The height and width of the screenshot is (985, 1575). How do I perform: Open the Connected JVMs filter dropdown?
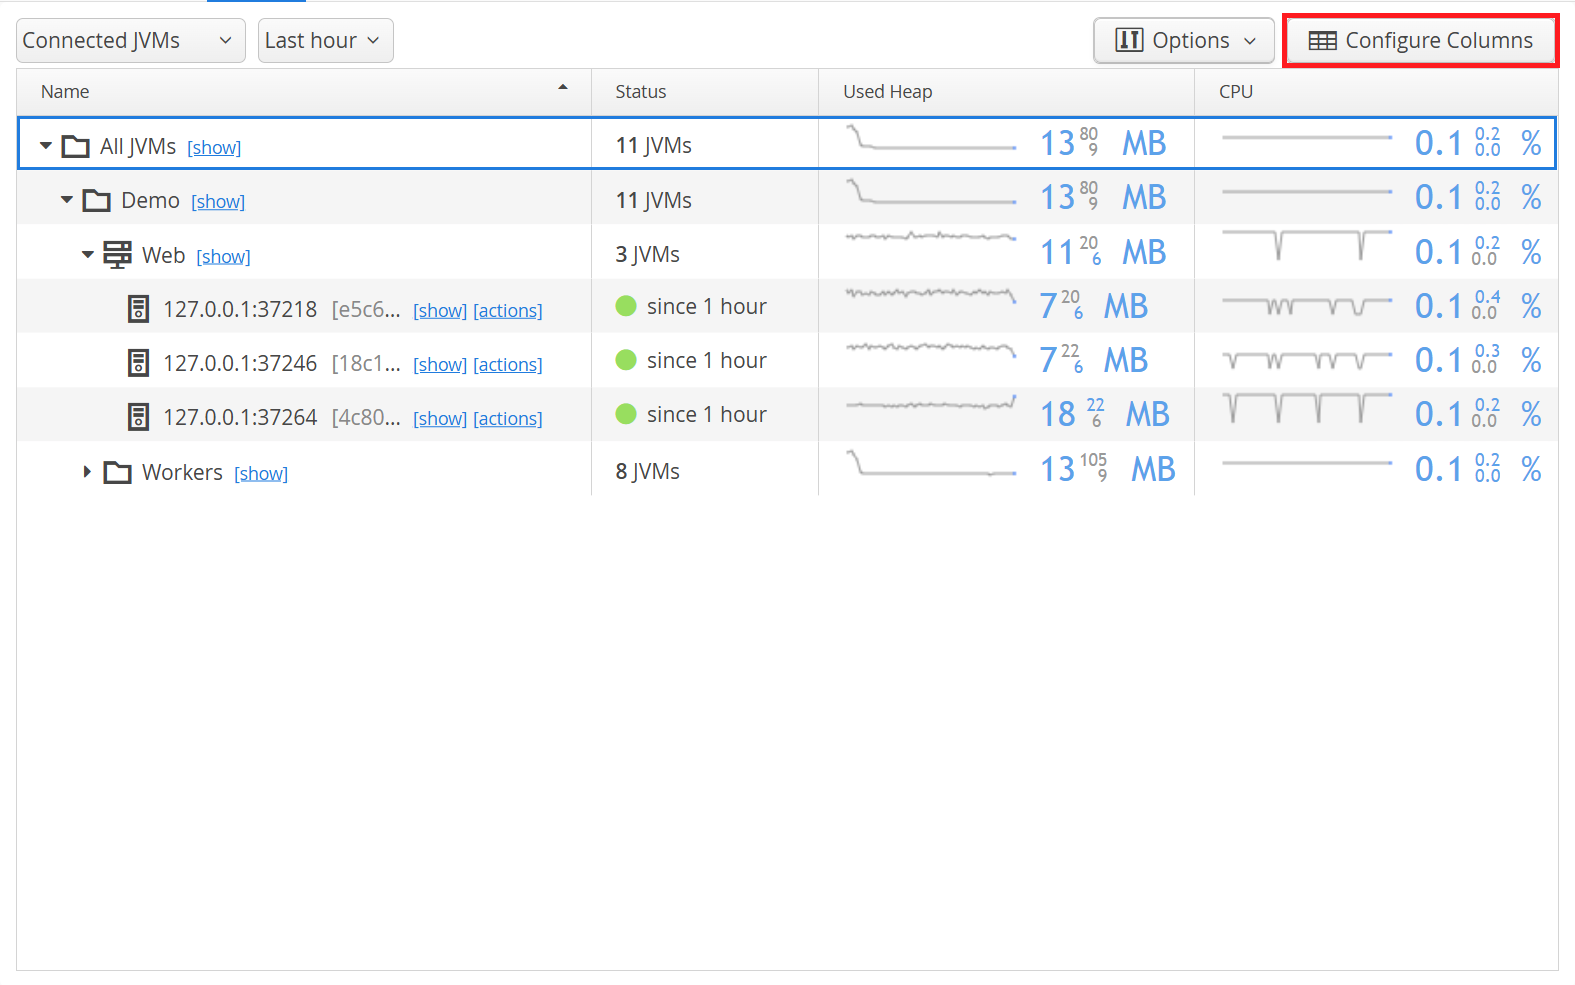click(130, 41)
